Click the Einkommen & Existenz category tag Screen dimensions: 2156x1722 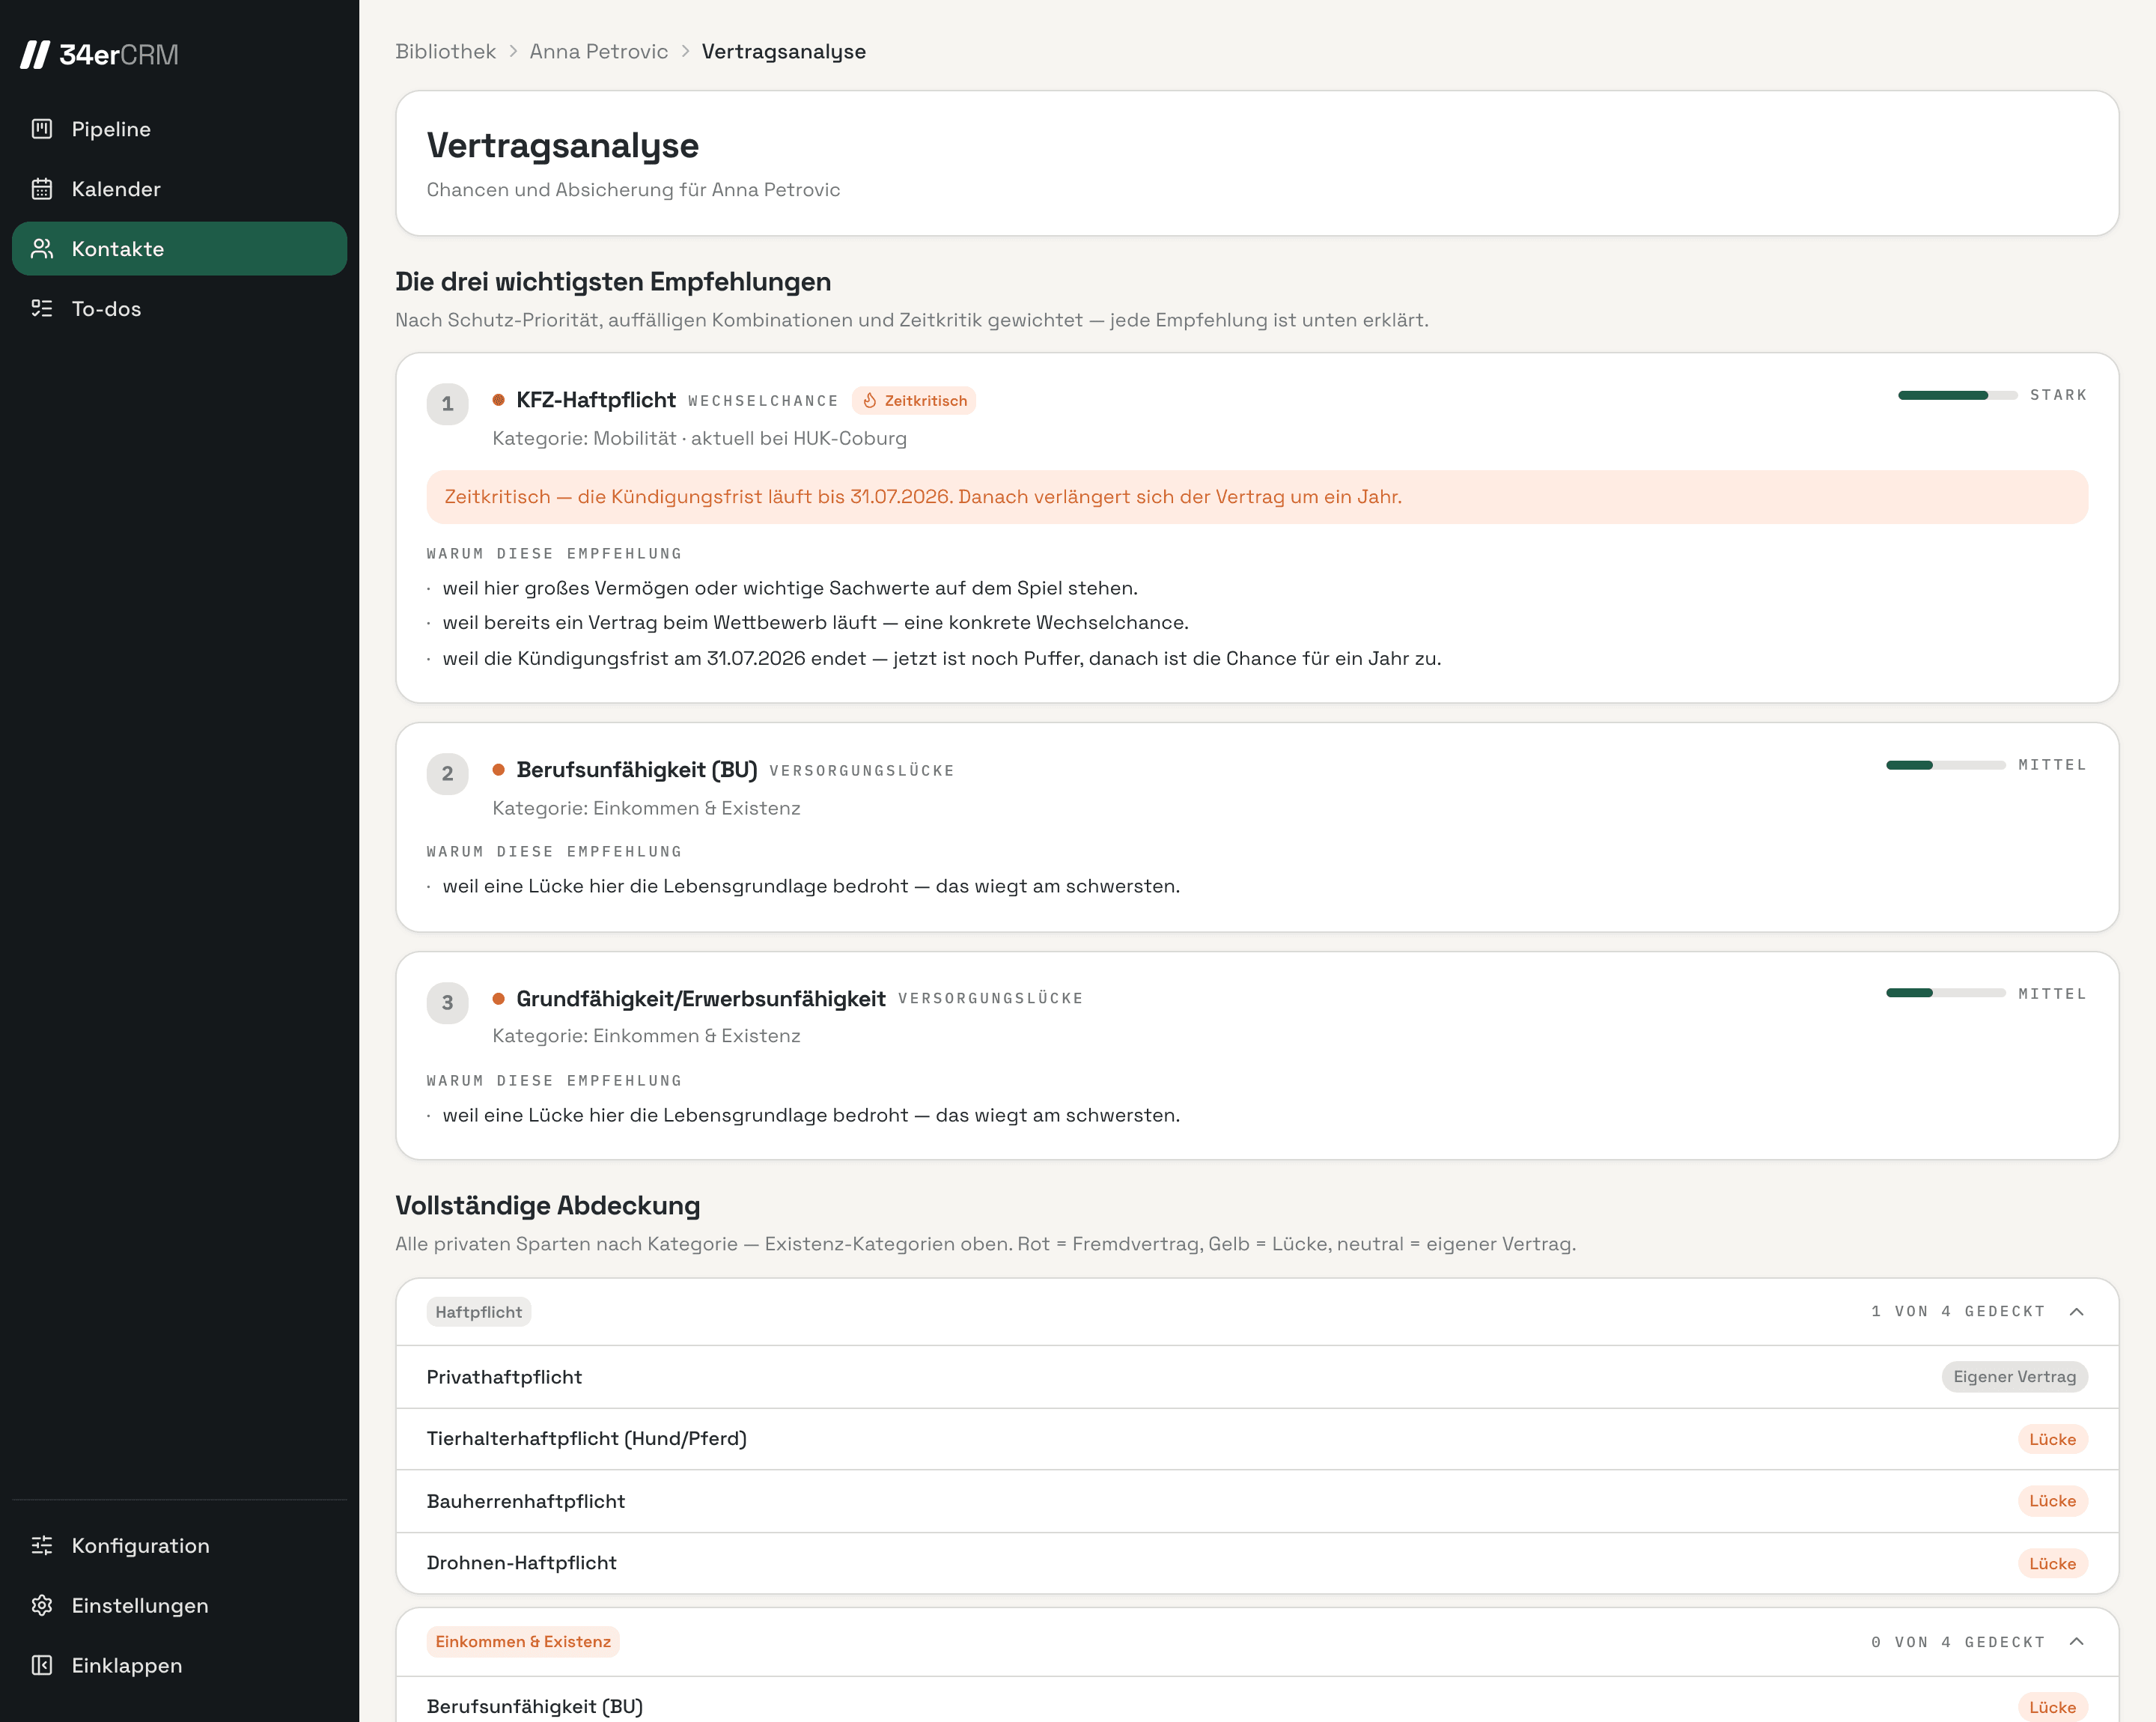click(523, 1642)
